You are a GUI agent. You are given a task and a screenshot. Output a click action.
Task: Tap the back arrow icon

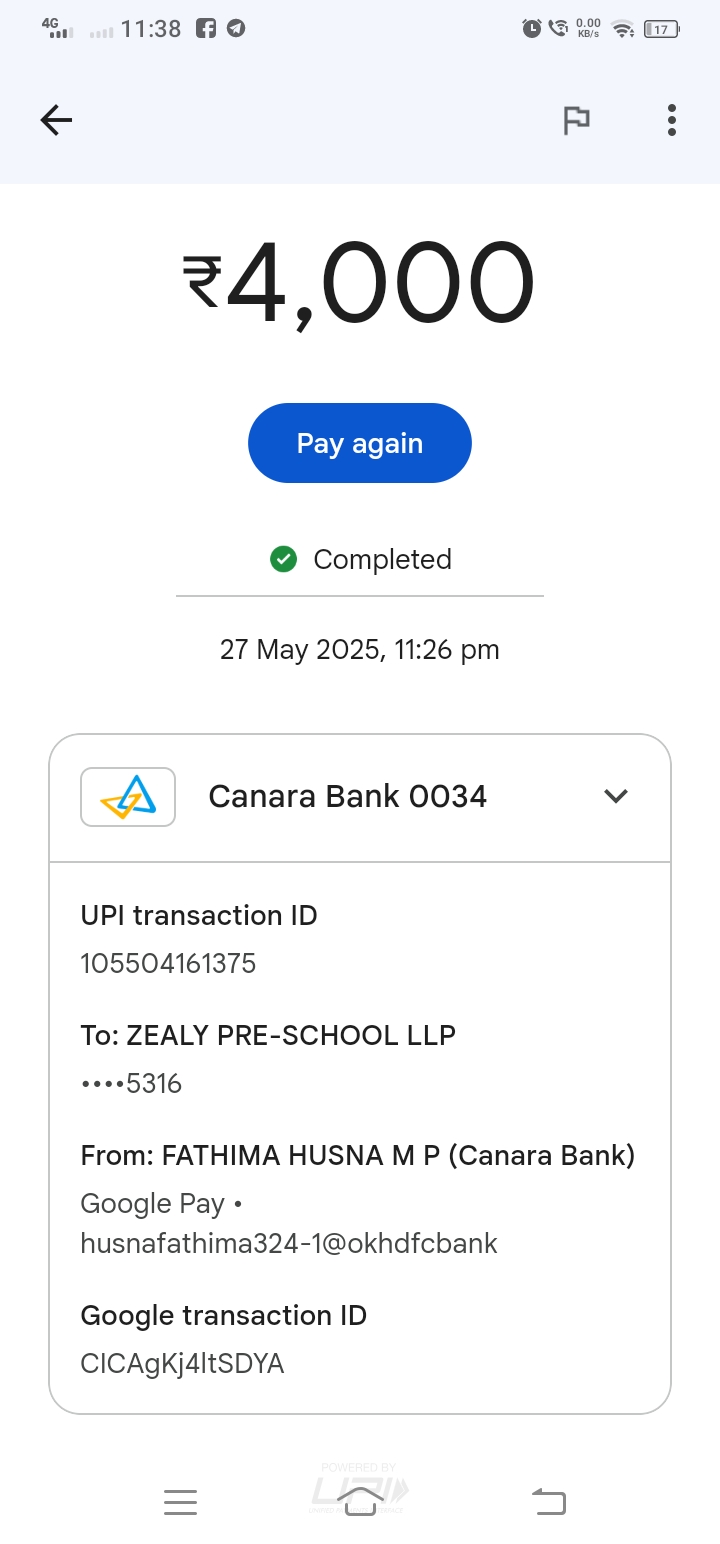[x=56, y=121]
